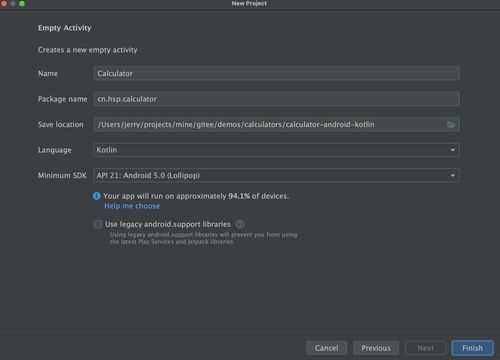500x360 pixels.
Task: Open the API 21 Android 5.0 combo box
Action: (x=276, y=176)
